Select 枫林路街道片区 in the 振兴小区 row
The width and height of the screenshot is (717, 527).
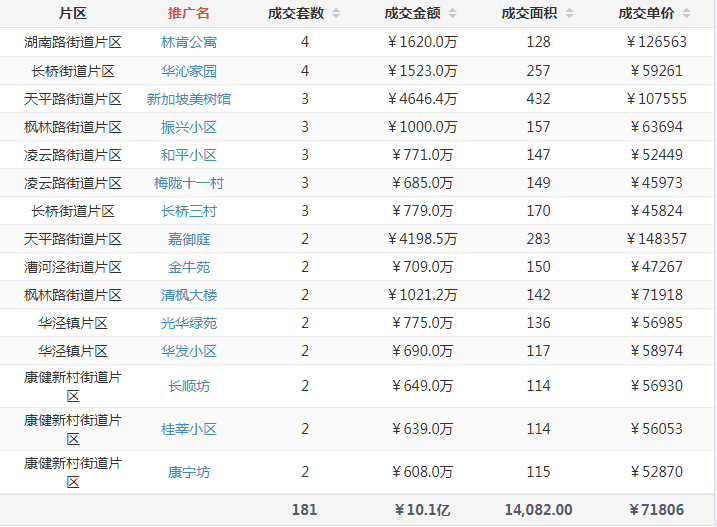pos(73,127)
